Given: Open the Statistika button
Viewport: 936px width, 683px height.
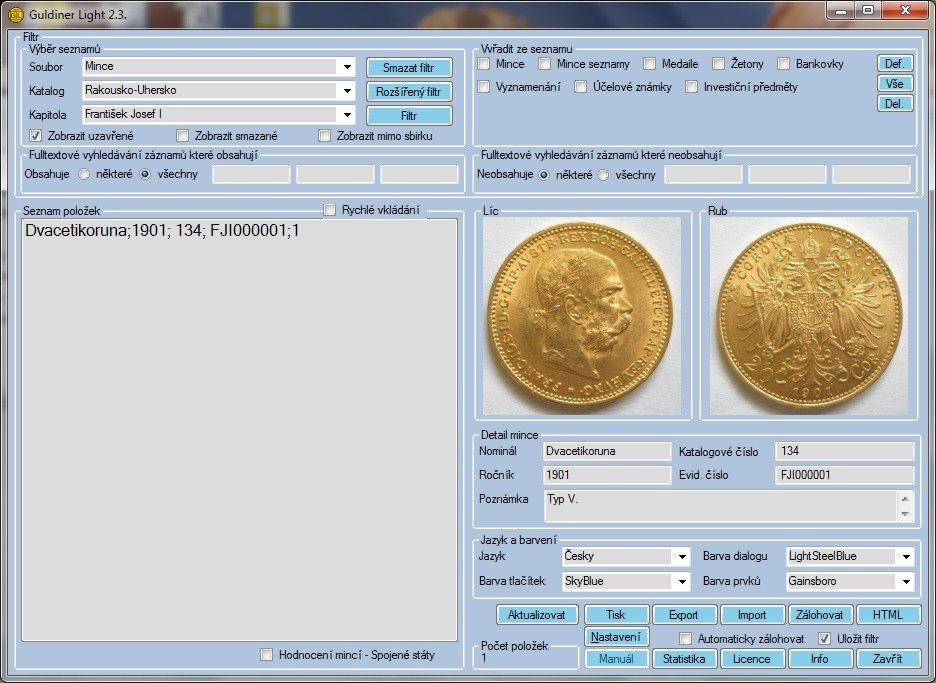Looking at the screenshot, I should 683,659.
